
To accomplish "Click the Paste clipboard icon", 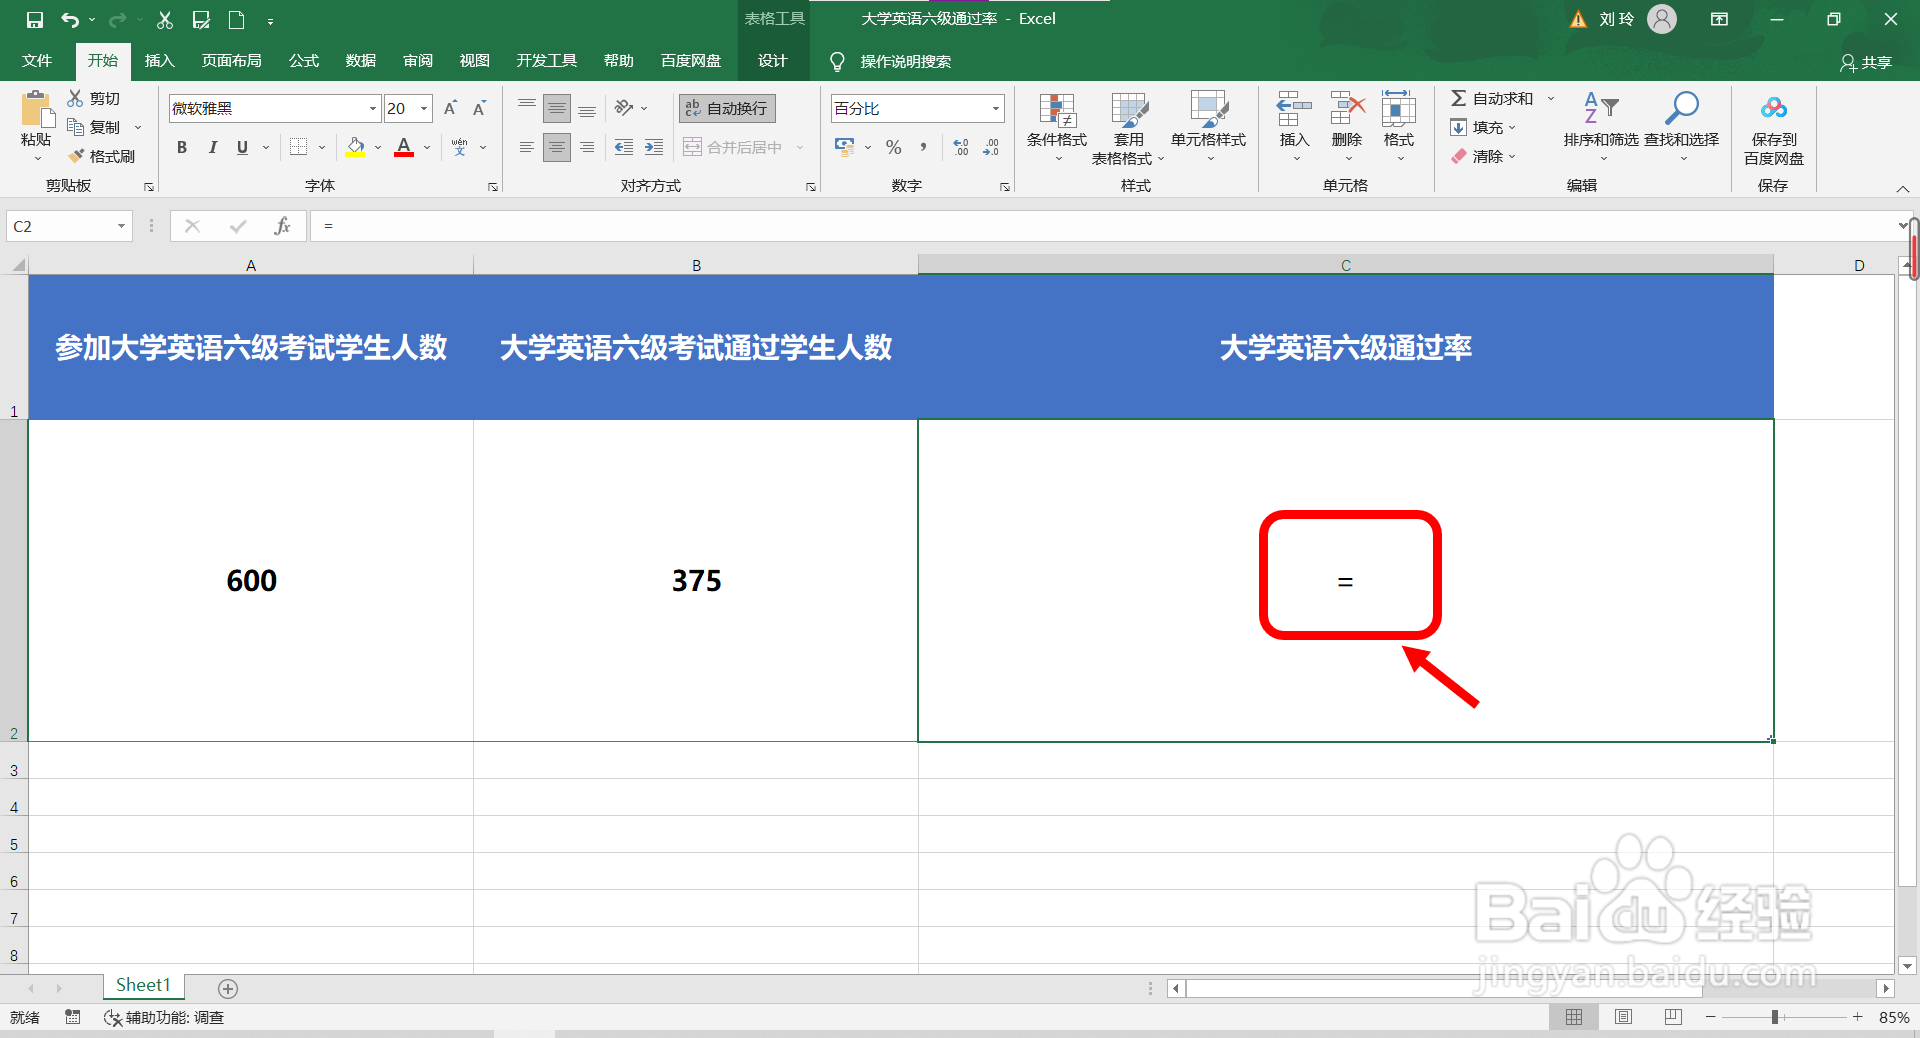I will pos(37,109).
